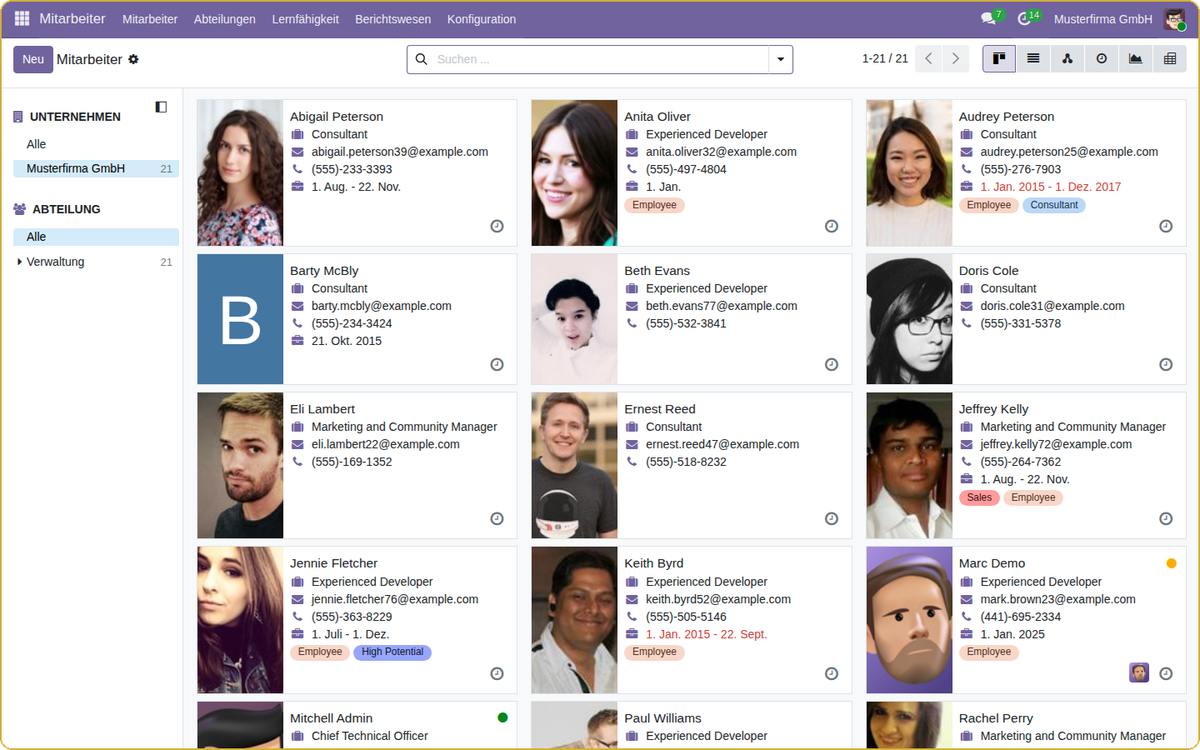Click the Mitarbeiter app title in navbar

73,19
